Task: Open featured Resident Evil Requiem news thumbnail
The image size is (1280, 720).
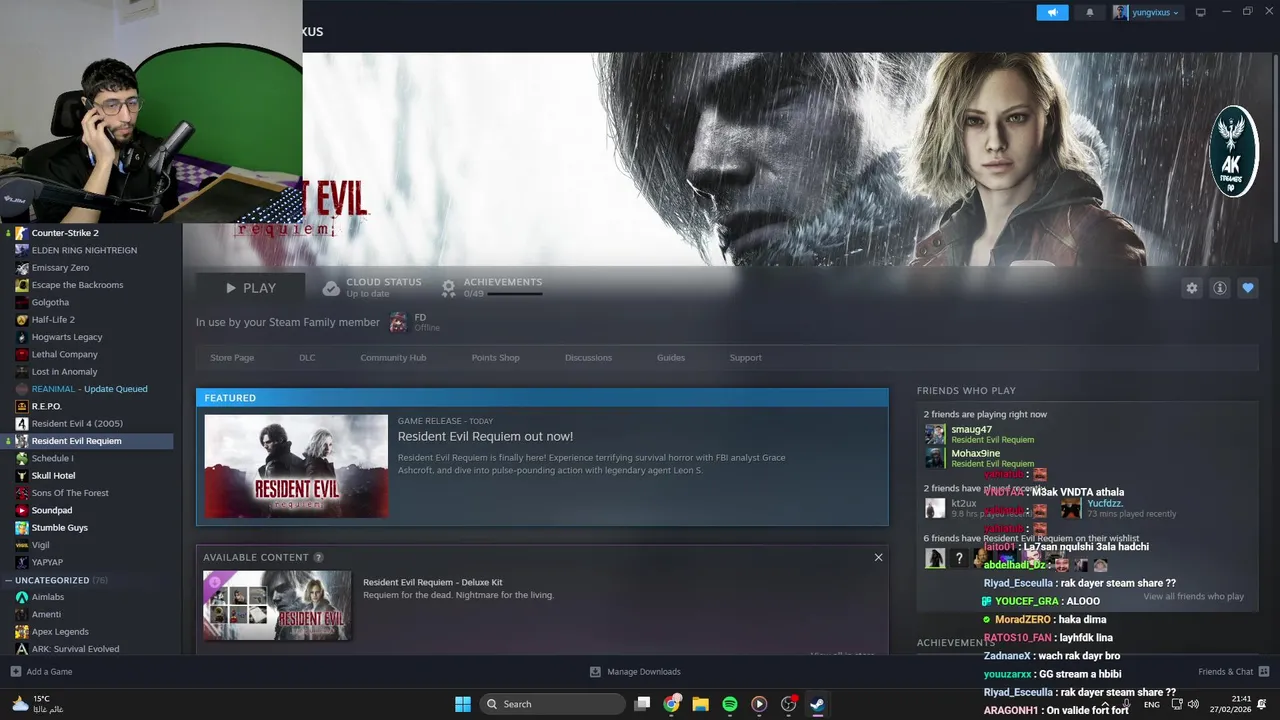Action: (296, 466)
